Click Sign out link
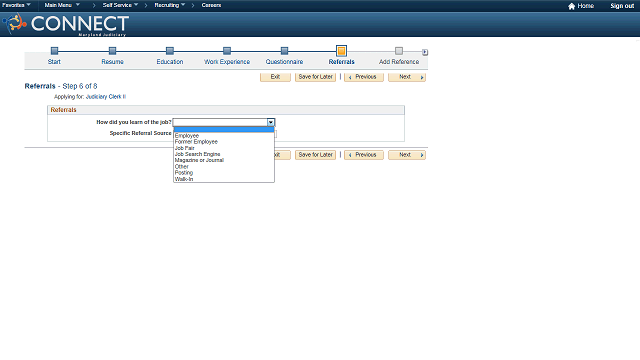 622,6
